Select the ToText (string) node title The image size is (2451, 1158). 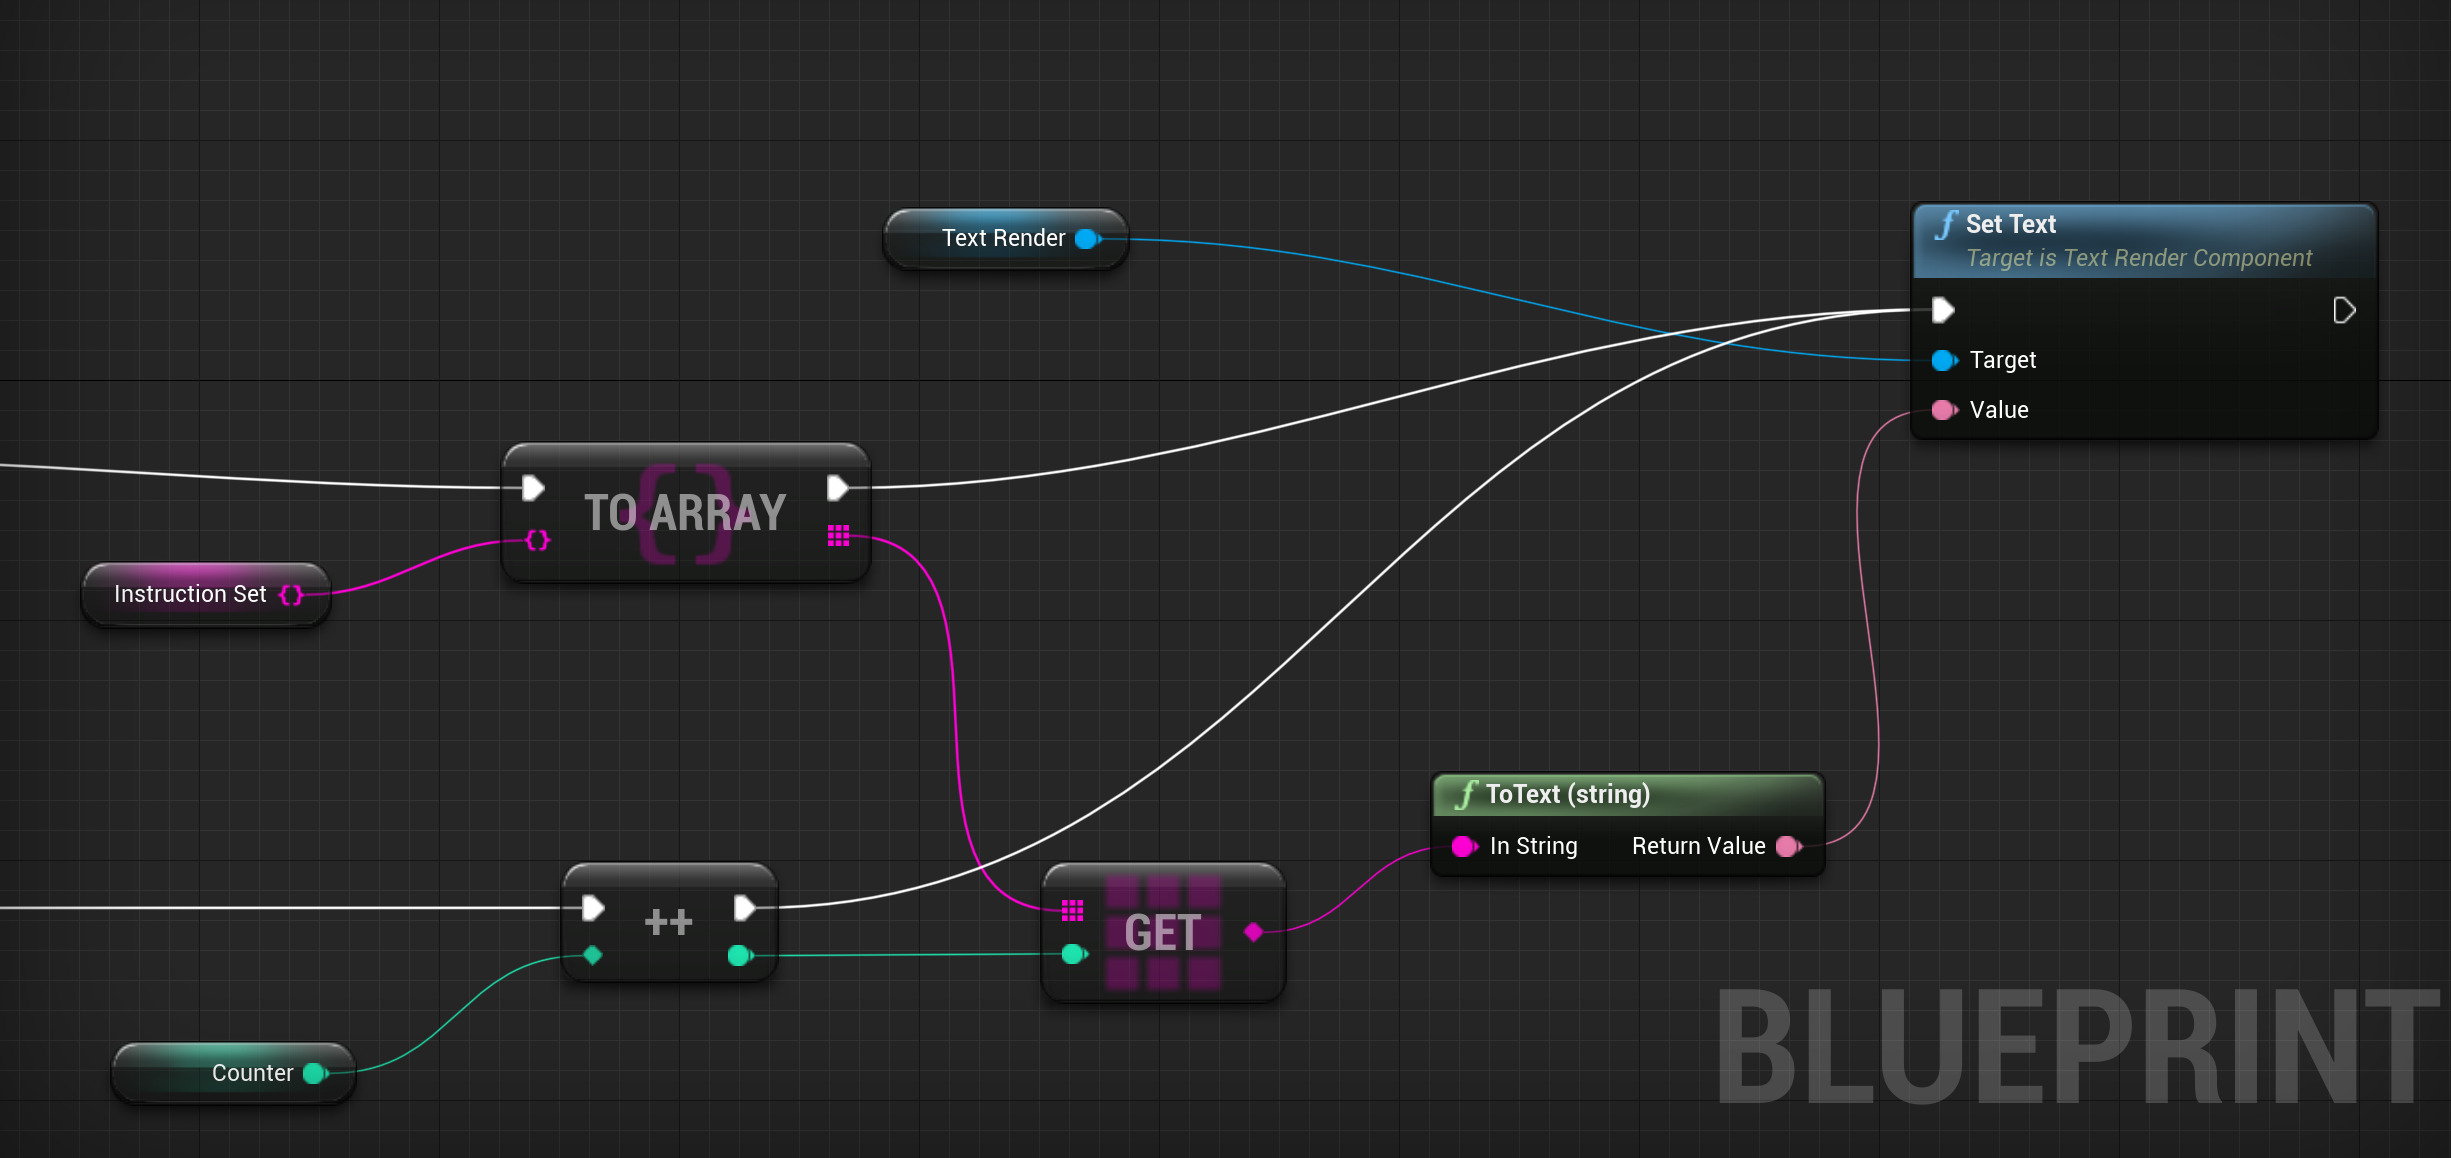[x=1567, y=794]
